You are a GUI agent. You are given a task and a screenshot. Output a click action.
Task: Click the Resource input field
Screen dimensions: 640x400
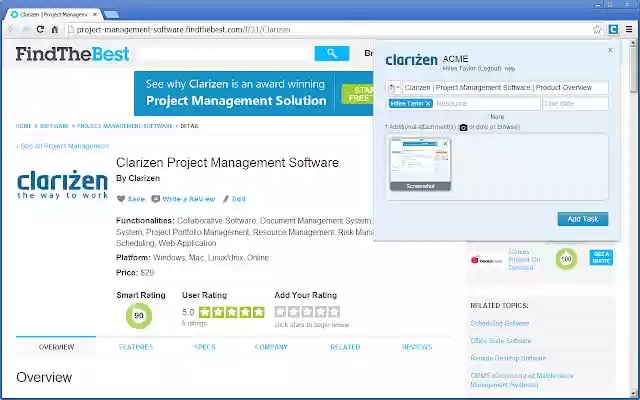(x=486, y=104)
